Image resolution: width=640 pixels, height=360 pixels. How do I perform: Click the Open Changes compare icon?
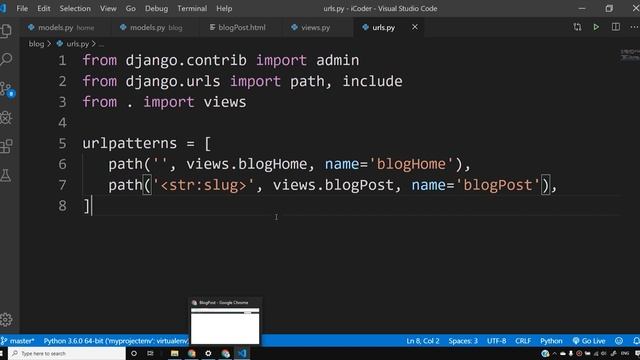coord(577,27)
